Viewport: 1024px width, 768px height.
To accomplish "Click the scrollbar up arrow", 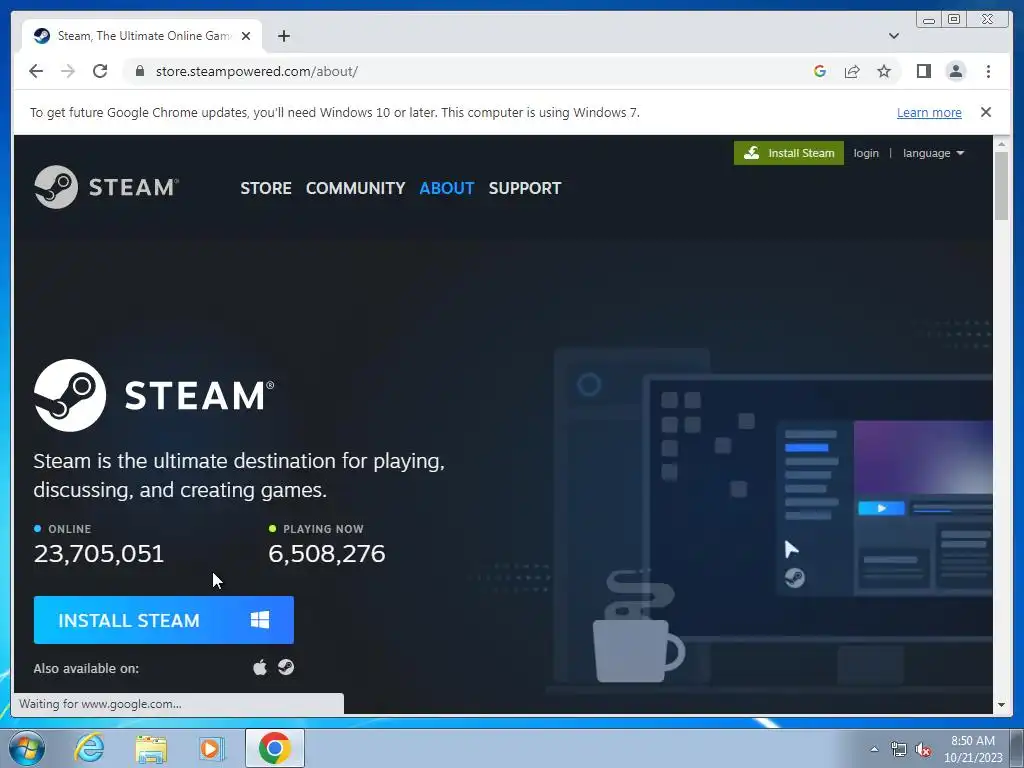I will pyautogui.click(x=1001, y=143).
